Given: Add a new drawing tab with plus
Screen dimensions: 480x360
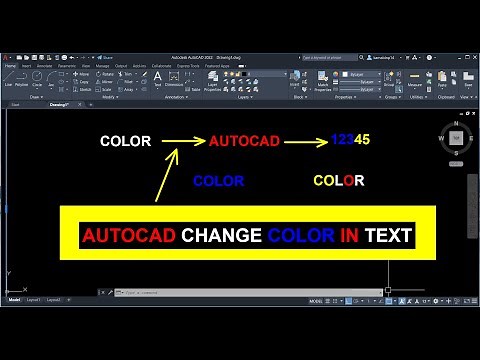Looking at the screenshot, I should coord(91,105).
